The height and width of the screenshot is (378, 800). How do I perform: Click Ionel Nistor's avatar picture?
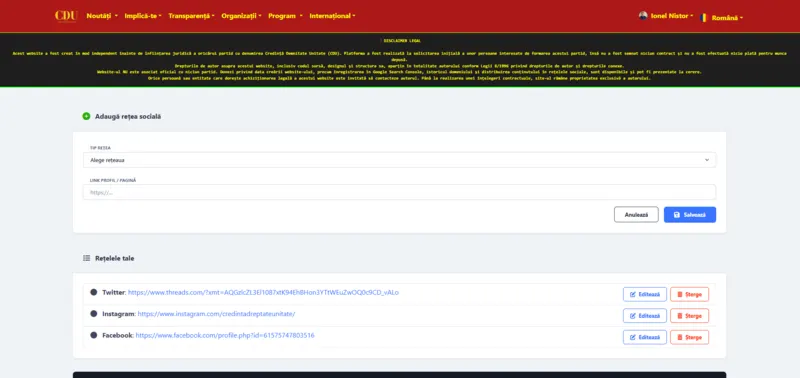coord(643,16)
